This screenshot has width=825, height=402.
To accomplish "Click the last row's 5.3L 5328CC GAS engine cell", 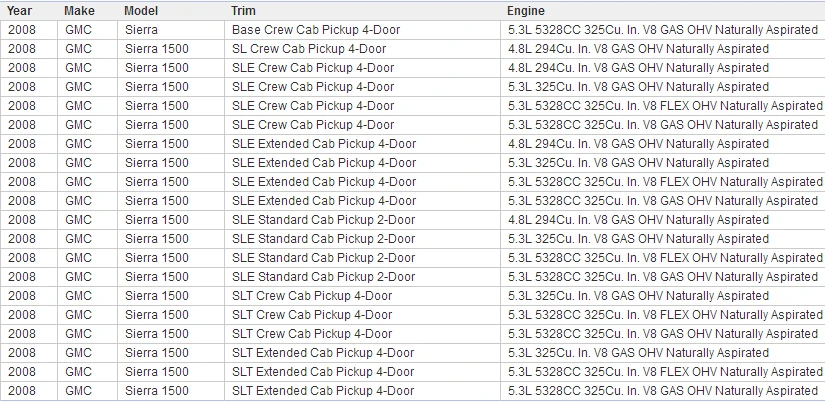I will point(663,390).
